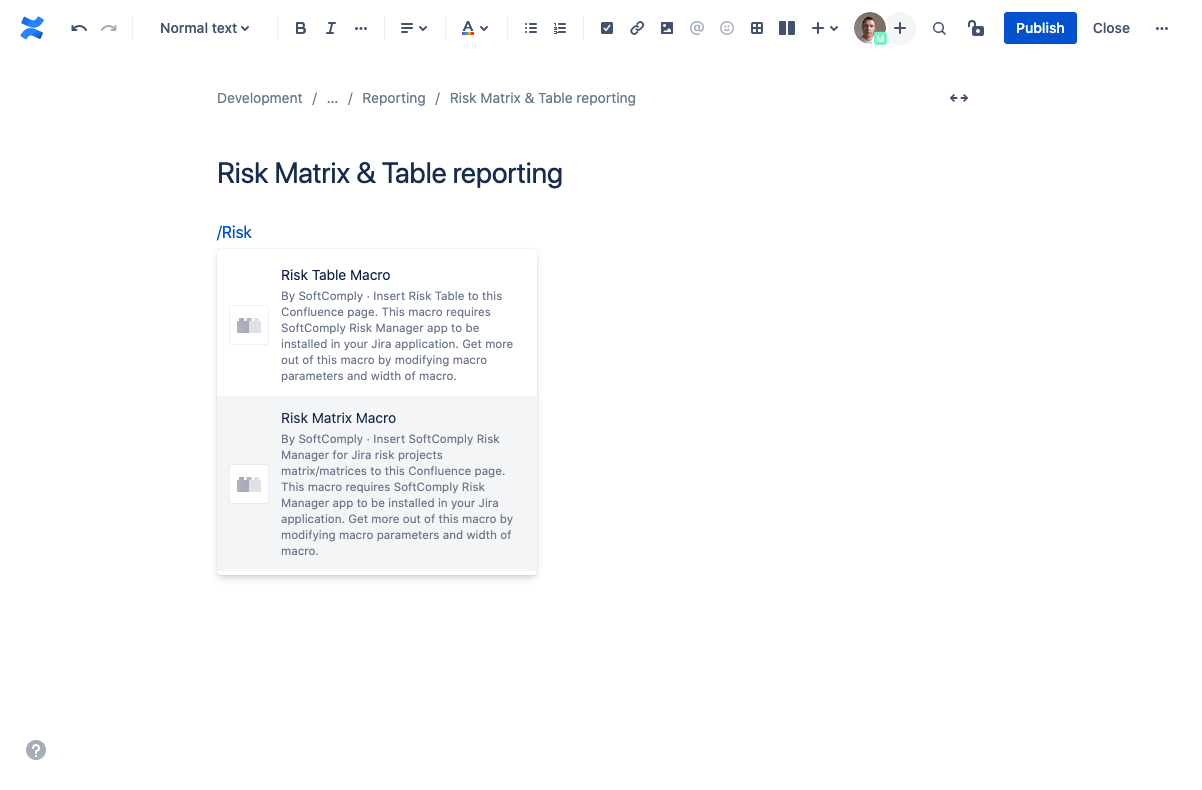Open the Risk Matrix & Table reporting breadcrumb
The width and height of the screenshot is (1202, 790).
coord(543,98)
